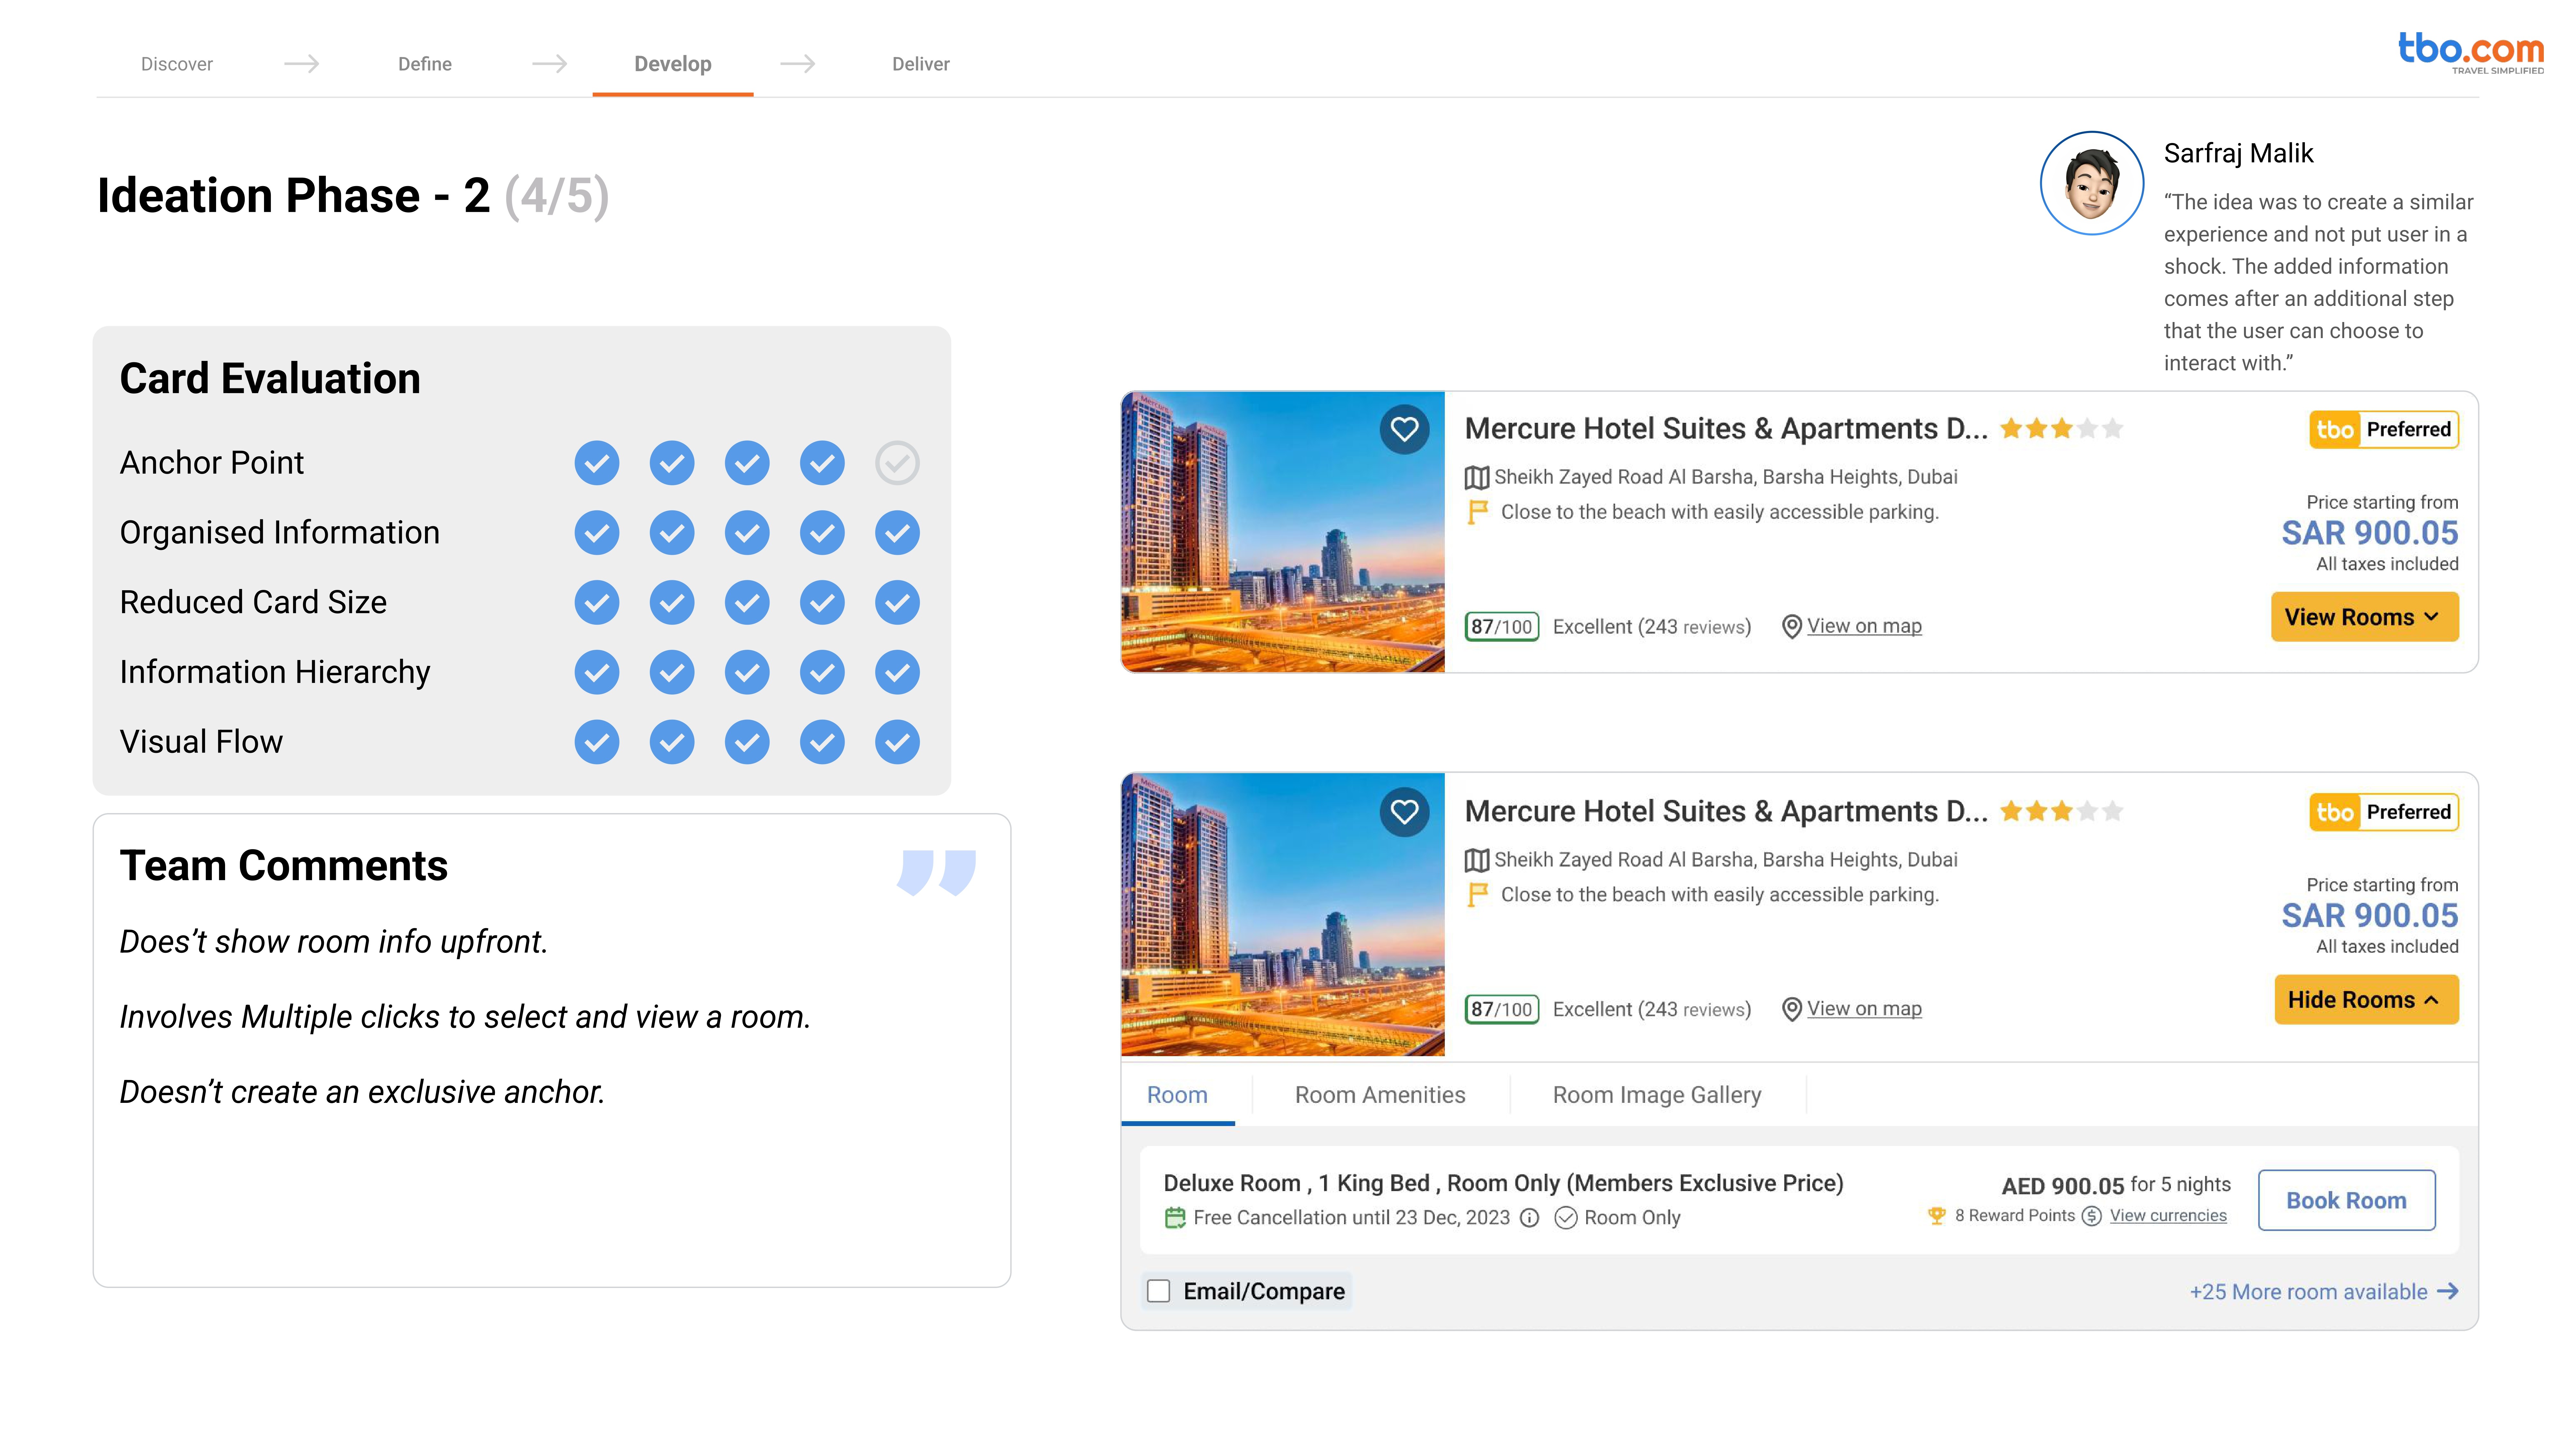
Task: Toggle the first Visual Flow checkmark
Action: tap(597, 742)
